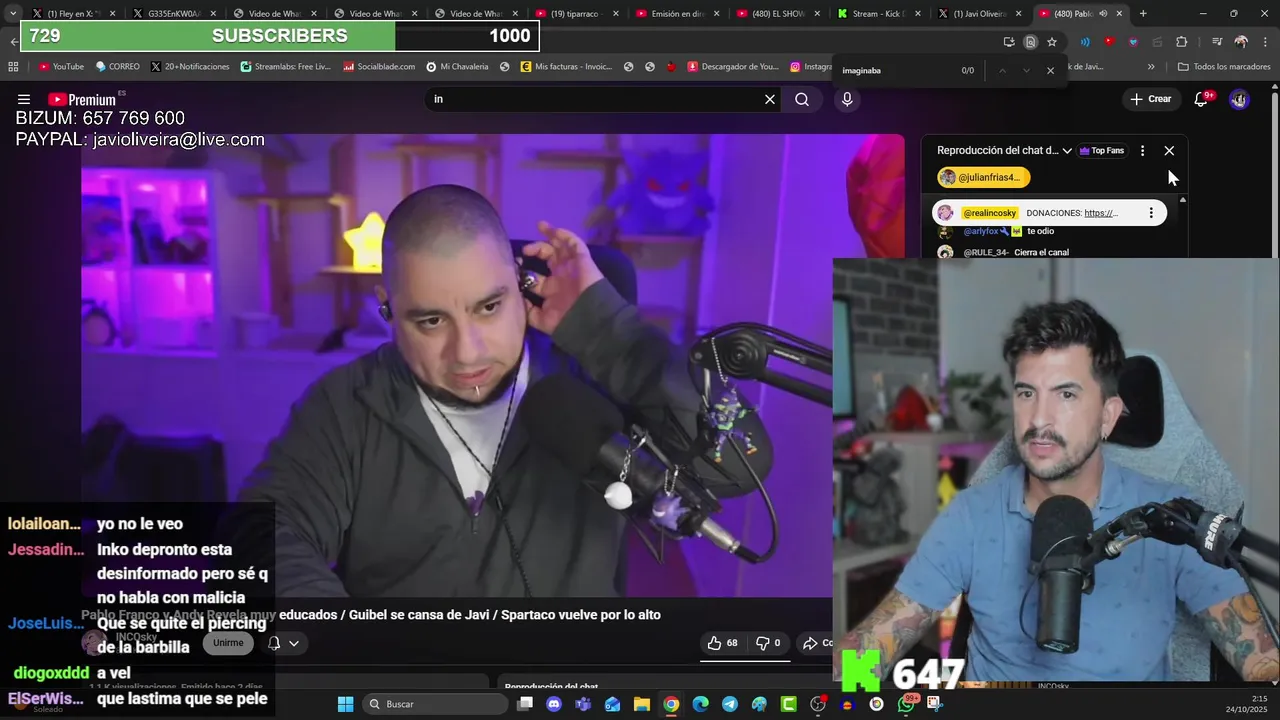This screenshot has height=720, width=1280.
Task: Focus the YouTube search input field
Action: (595, 99)
